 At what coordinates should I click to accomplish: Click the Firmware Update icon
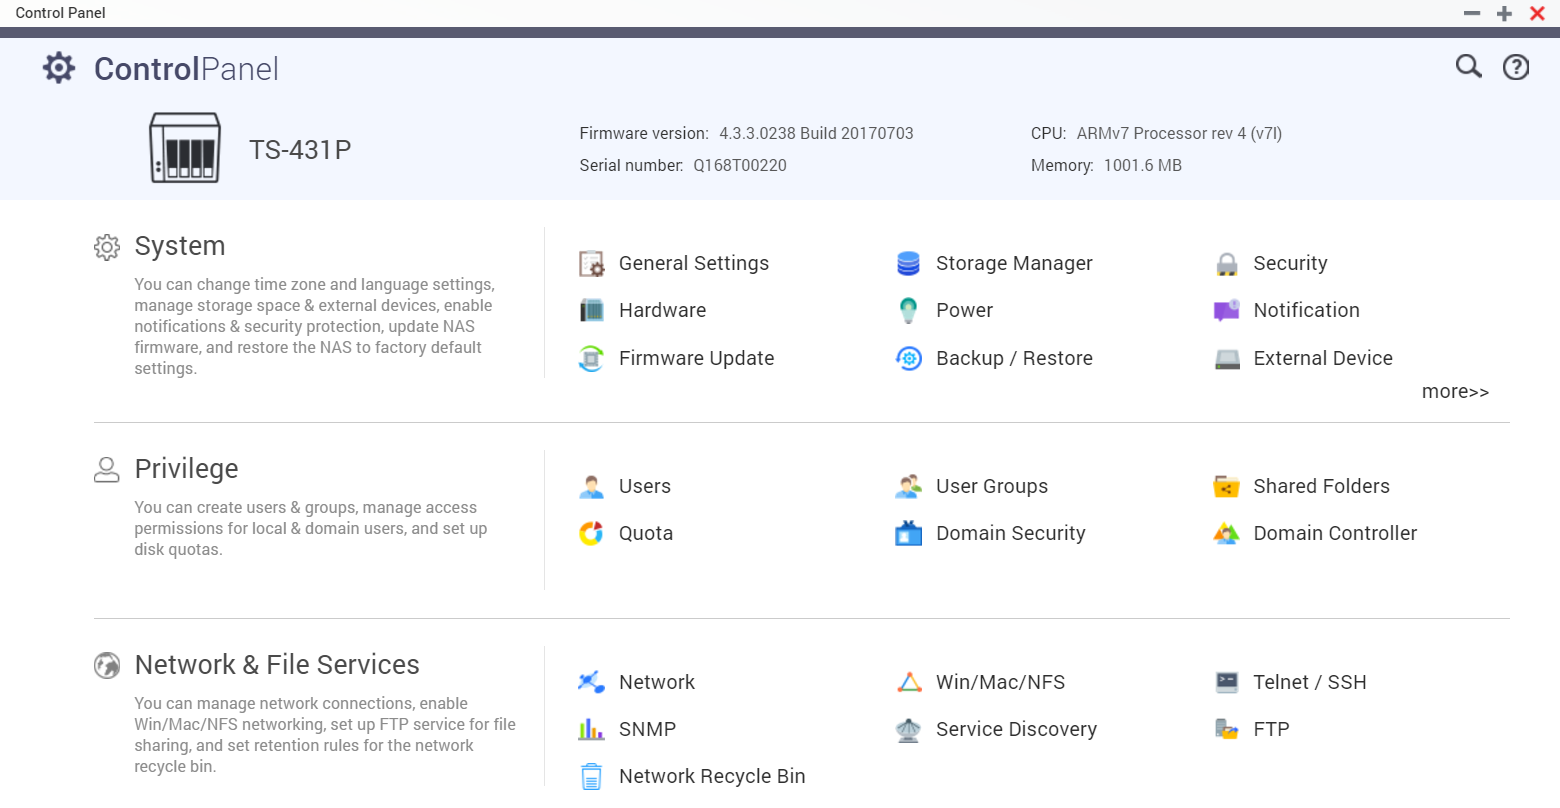tap(591, 358)
